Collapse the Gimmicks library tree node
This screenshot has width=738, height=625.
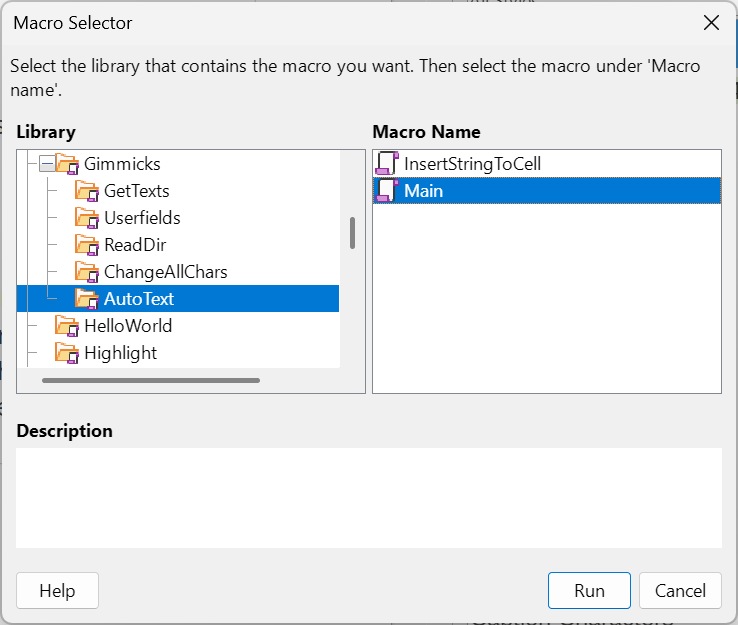(47, 164)
